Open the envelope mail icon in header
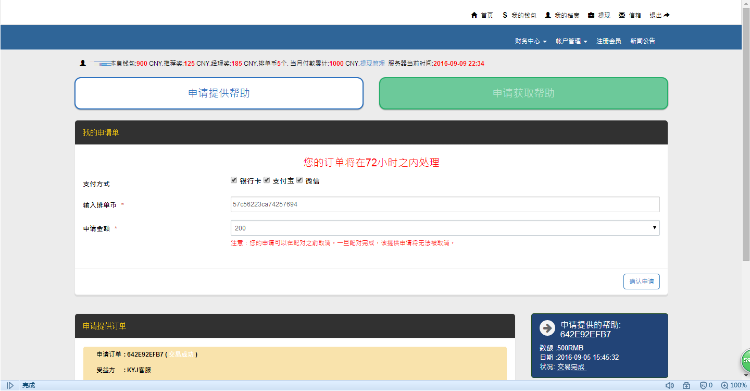This screenshot has height=391, width=750. [622, 15]
